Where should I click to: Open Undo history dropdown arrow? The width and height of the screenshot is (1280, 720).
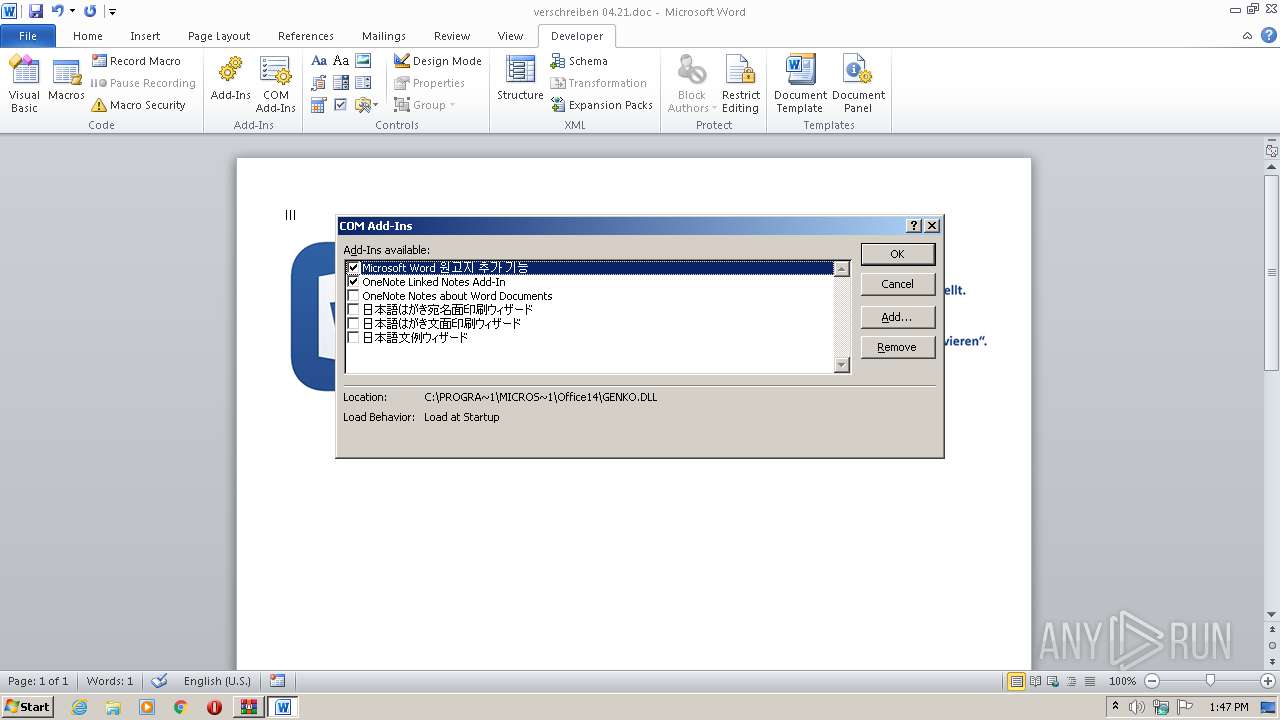pyautogui.click(x=72, y=11)
